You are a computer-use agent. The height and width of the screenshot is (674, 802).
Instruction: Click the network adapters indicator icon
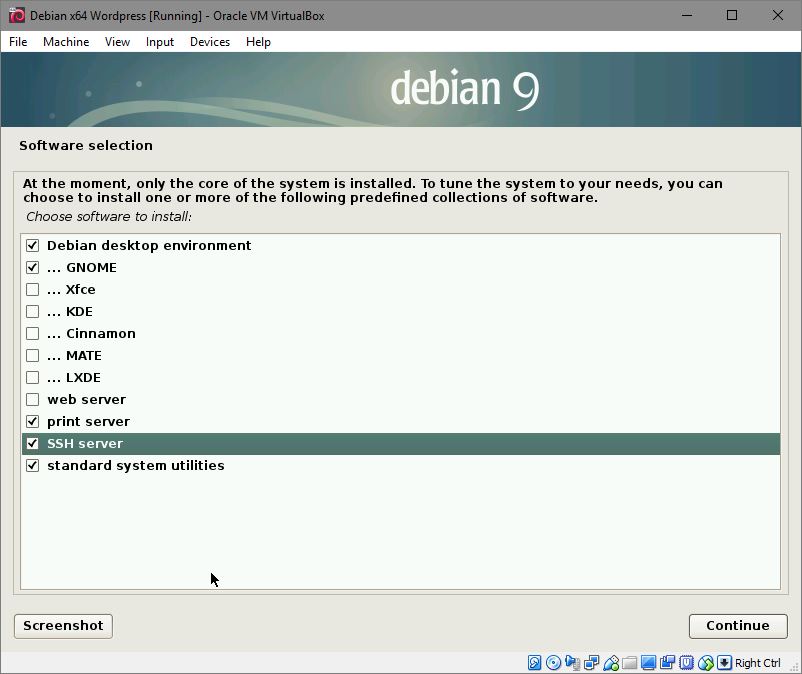click(x=592, y=663)
